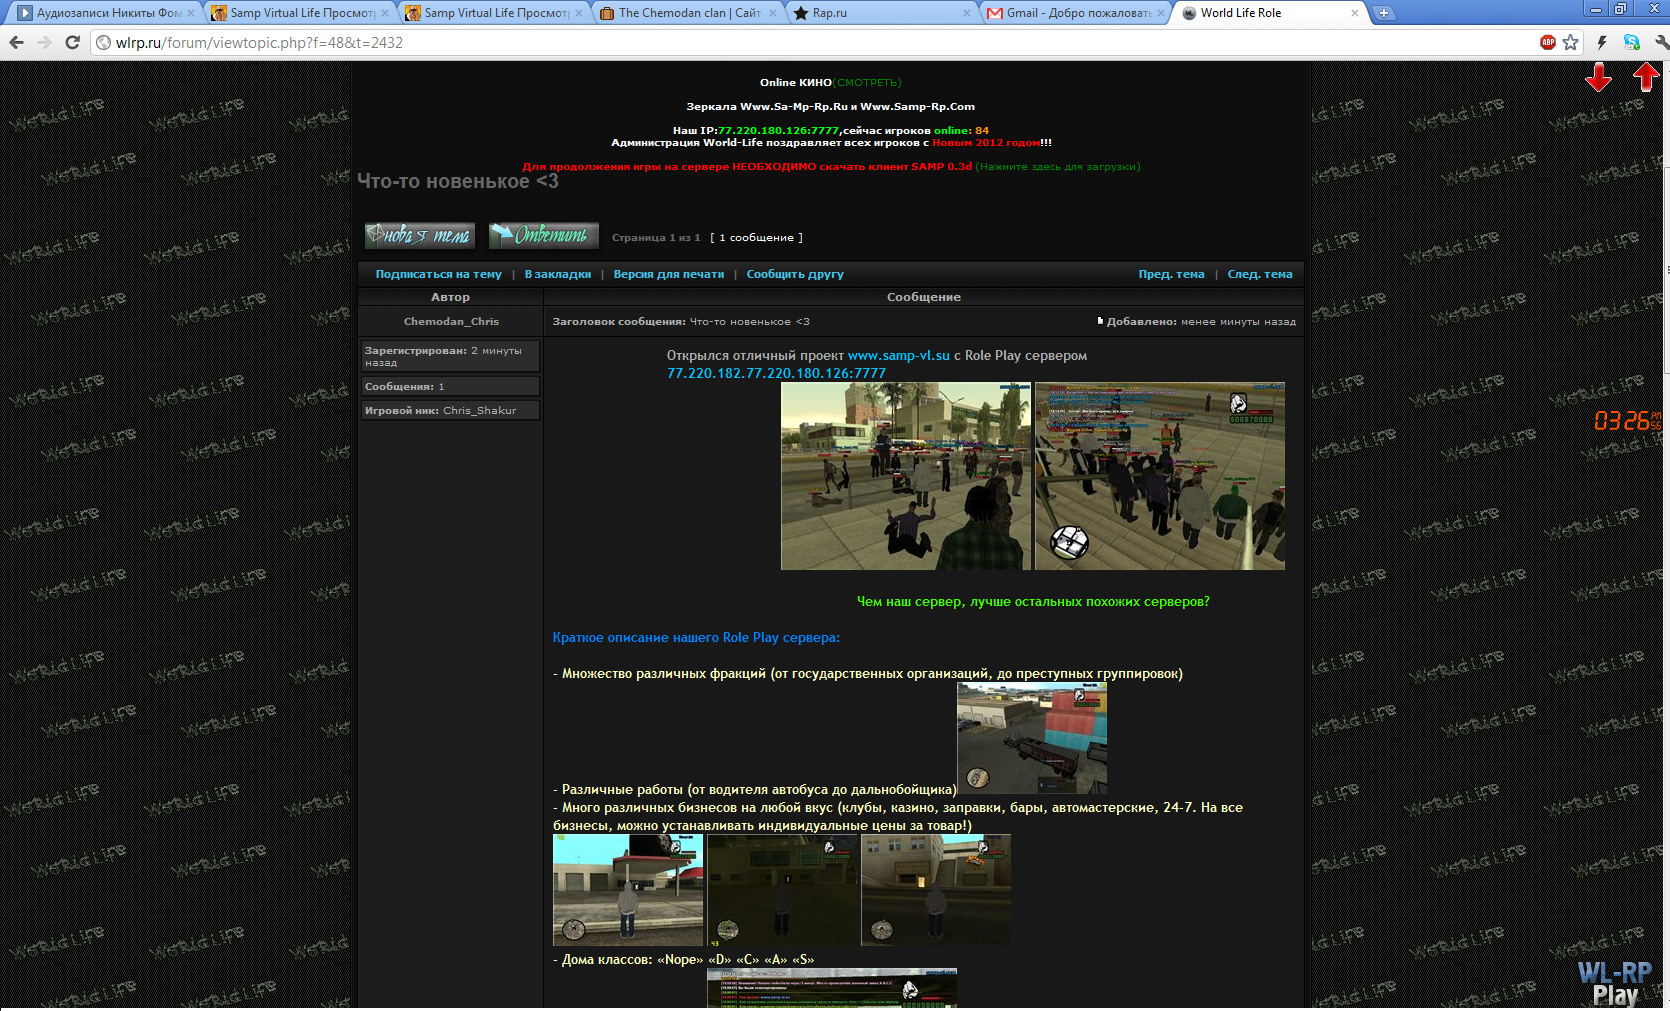Click Подписаться на тему link
The image size is (1670, 1011).
coord(438,274)
